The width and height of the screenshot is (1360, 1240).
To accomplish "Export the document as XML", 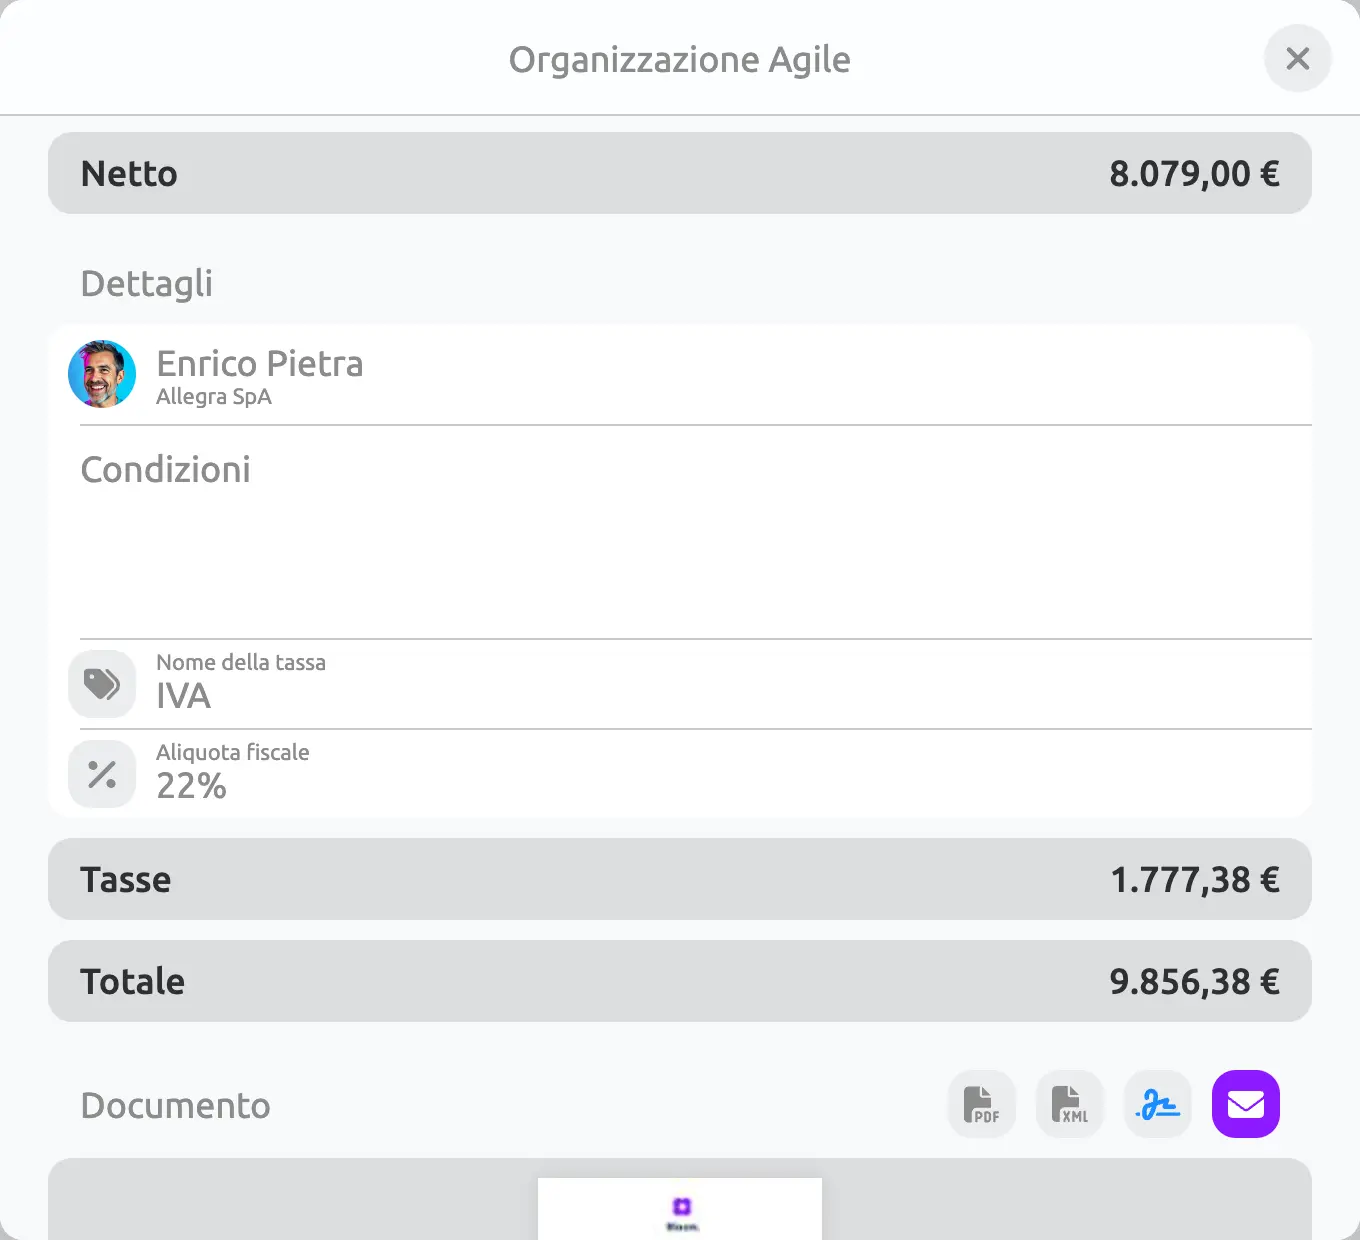I will pos(1070,1104).
